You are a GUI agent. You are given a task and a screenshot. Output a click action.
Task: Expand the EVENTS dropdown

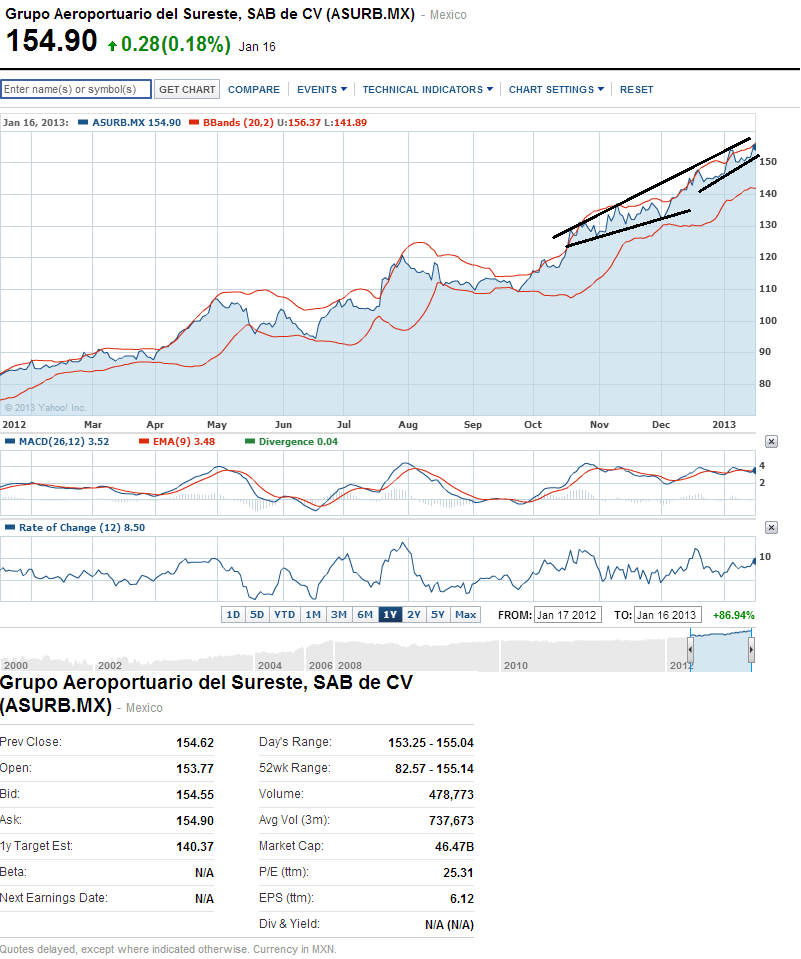click(322, 89)
